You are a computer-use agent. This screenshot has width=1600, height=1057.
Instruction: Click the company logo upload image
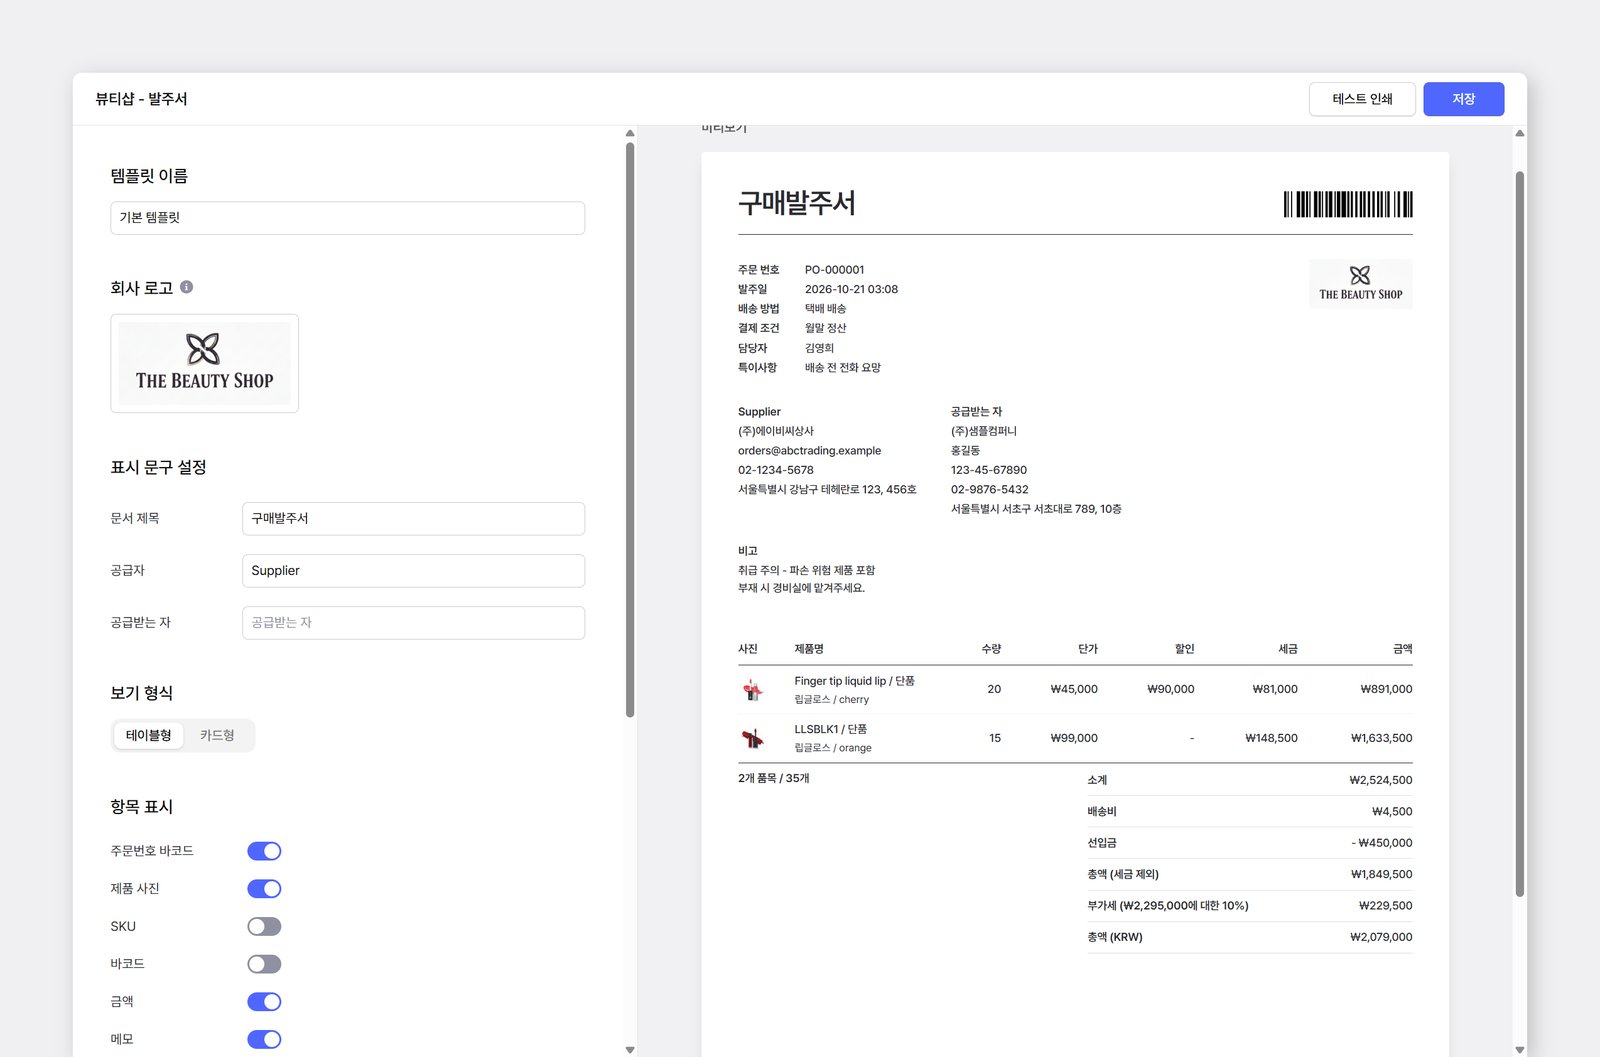click(204, 363)
